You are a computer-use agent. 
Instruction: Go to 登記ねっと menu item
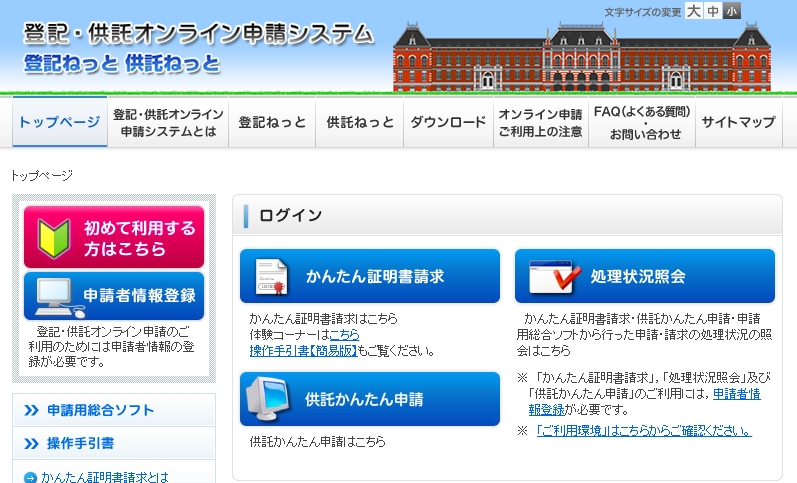pos(272,123)
